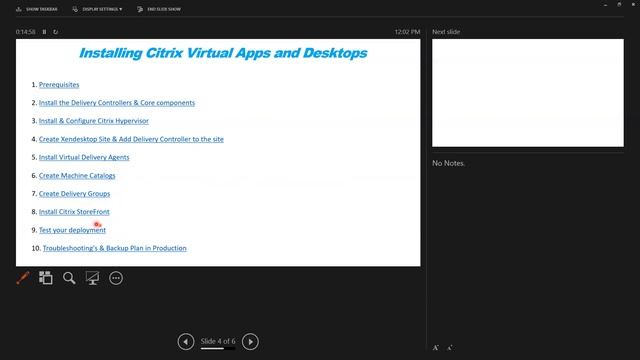Click the Next slide preview thumbnail
Screen dimensions: 640x360
[x=528, y=93]
